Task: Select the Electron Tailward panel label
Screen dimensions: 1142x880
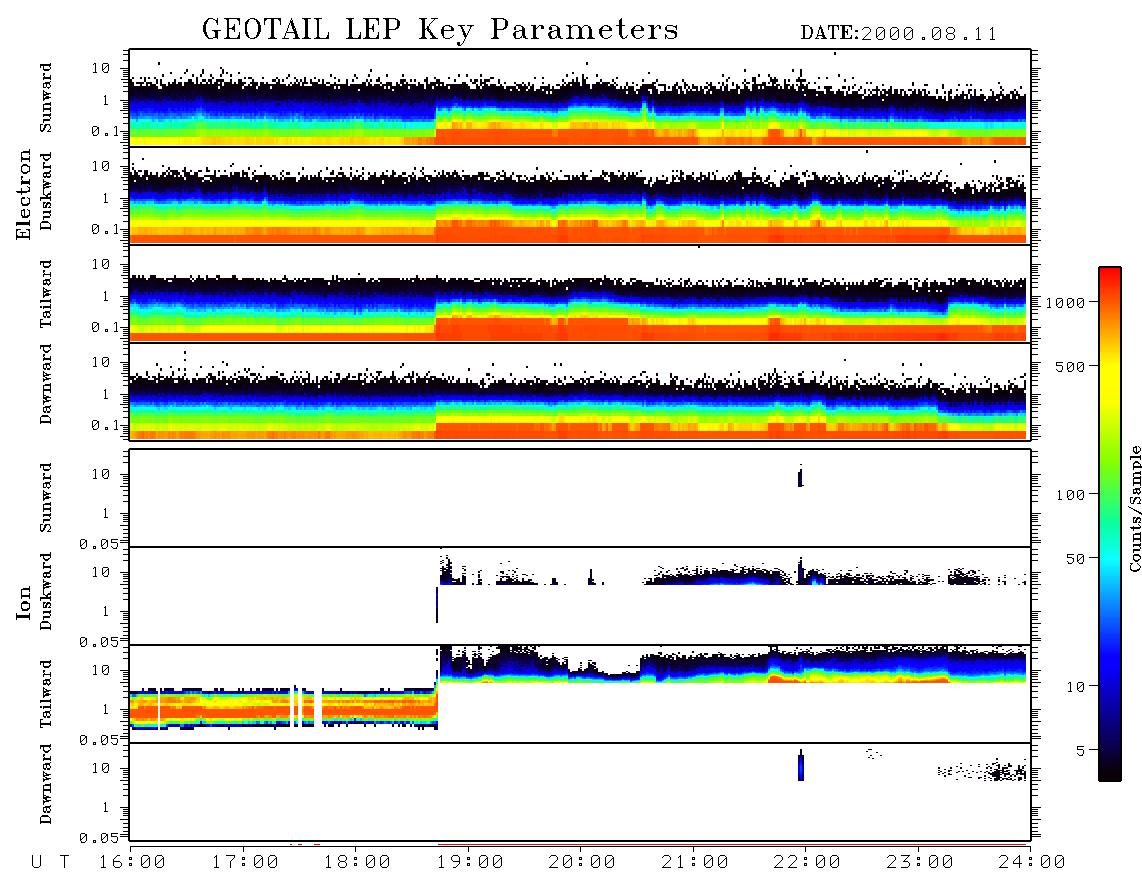Action: point(46,293)
